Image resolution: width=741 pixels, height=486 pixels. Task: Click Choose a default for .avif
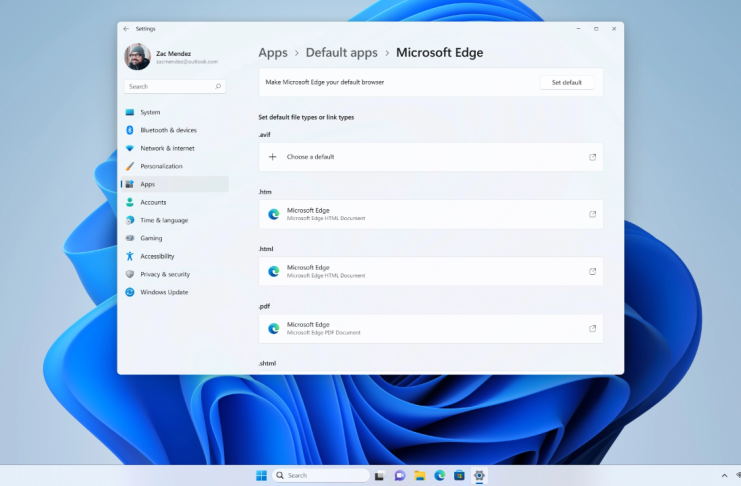[431, 157]
